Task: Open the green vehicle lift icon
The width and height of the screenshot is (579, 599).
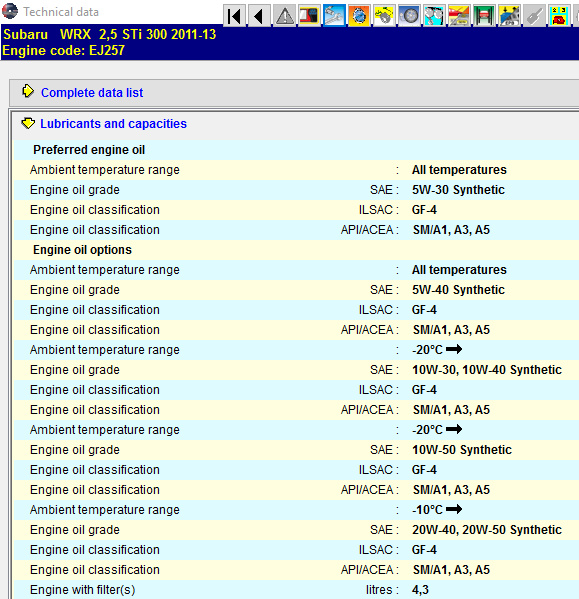Action: click(x=484, y=16)
